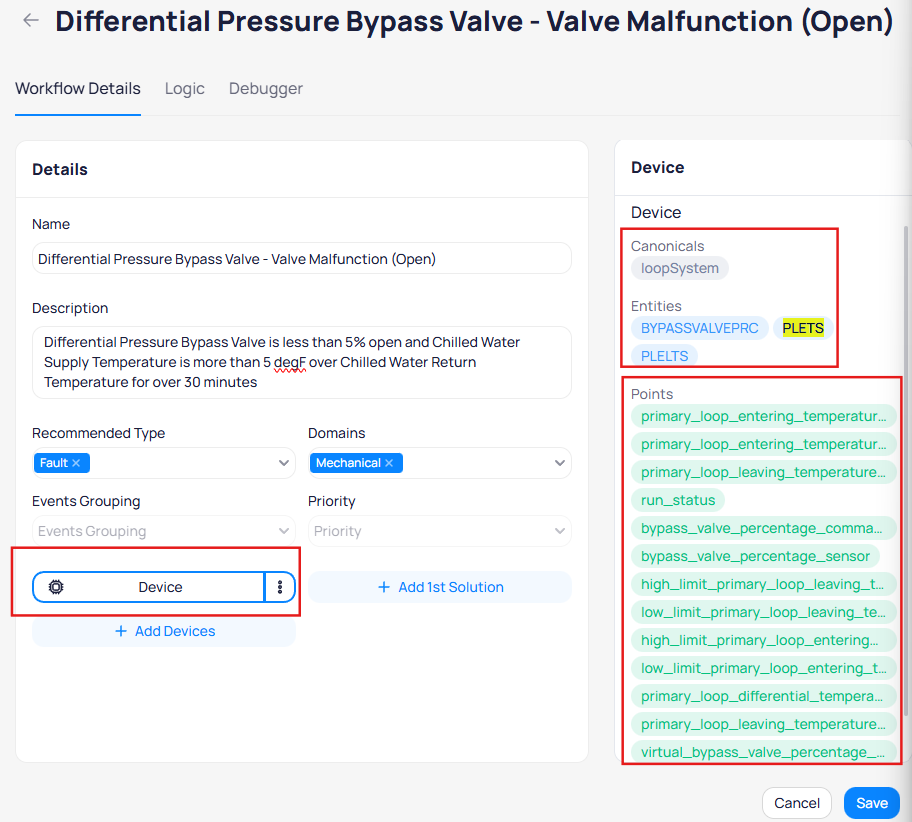Image resolution: width=912 pixels, height=822 pixels.
Task: Click into the Description text area
Action: [x=301, y=362]
